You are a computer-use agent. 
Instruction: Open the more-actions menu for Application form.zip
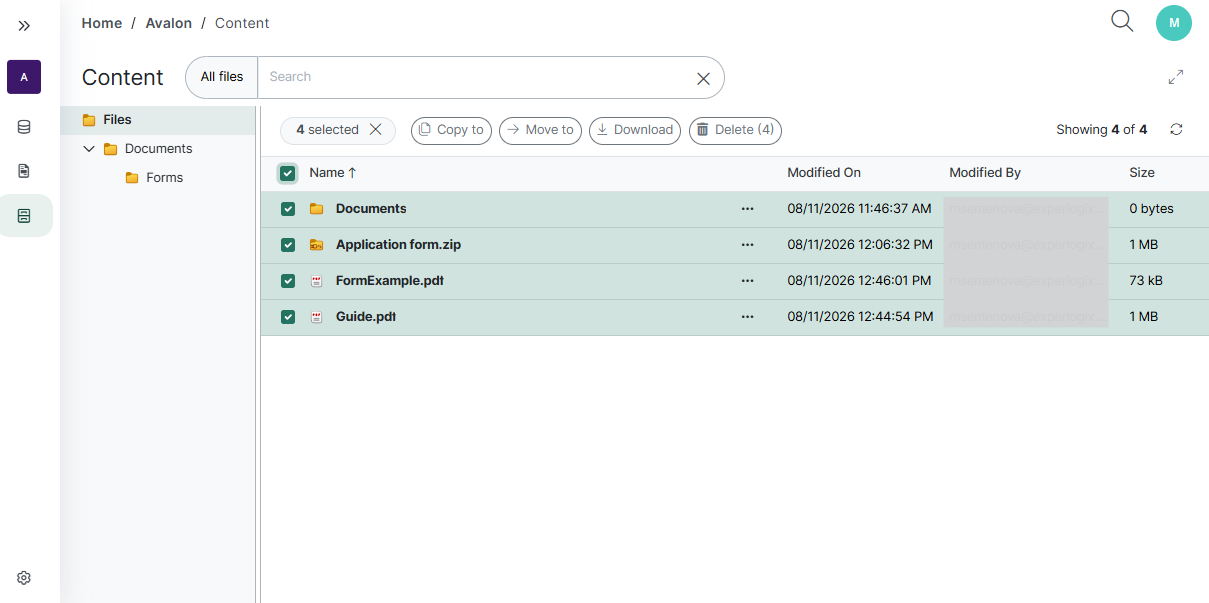tap(747, 245)
